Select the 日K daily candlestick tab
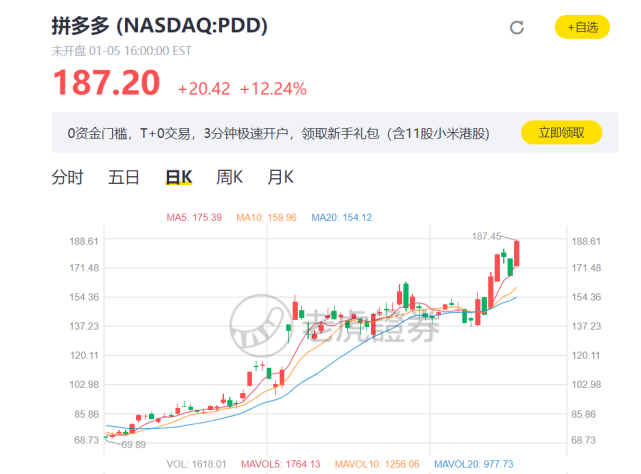The image size is (641, 474). [179, 177]
